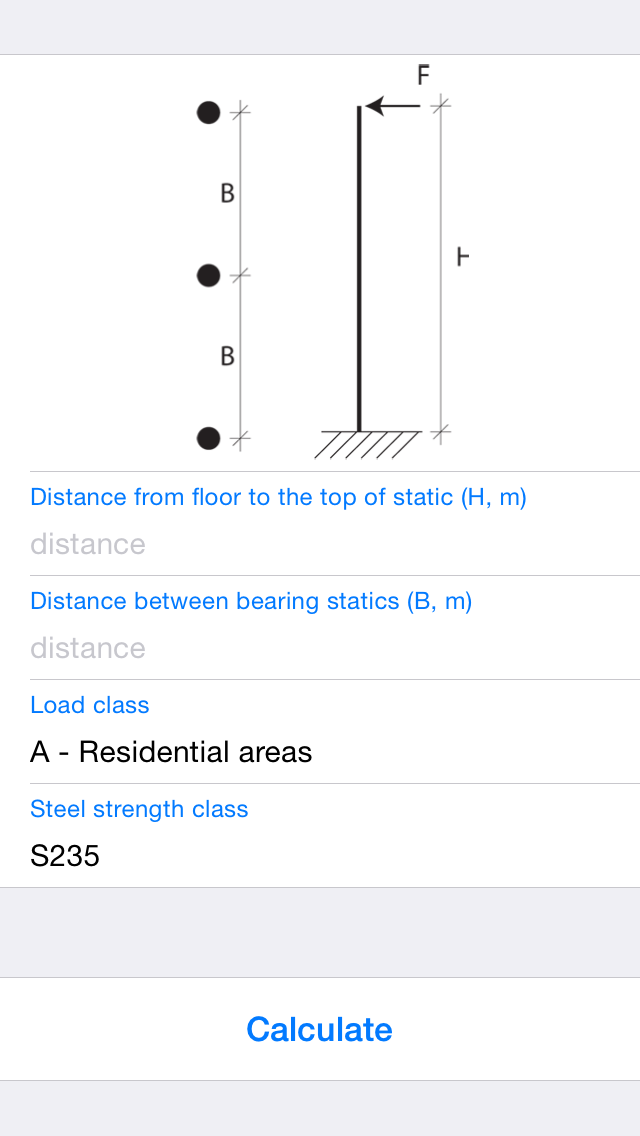Select the S235 steel value
This screenshot has height=1136, width=640.
coord(65,856)
